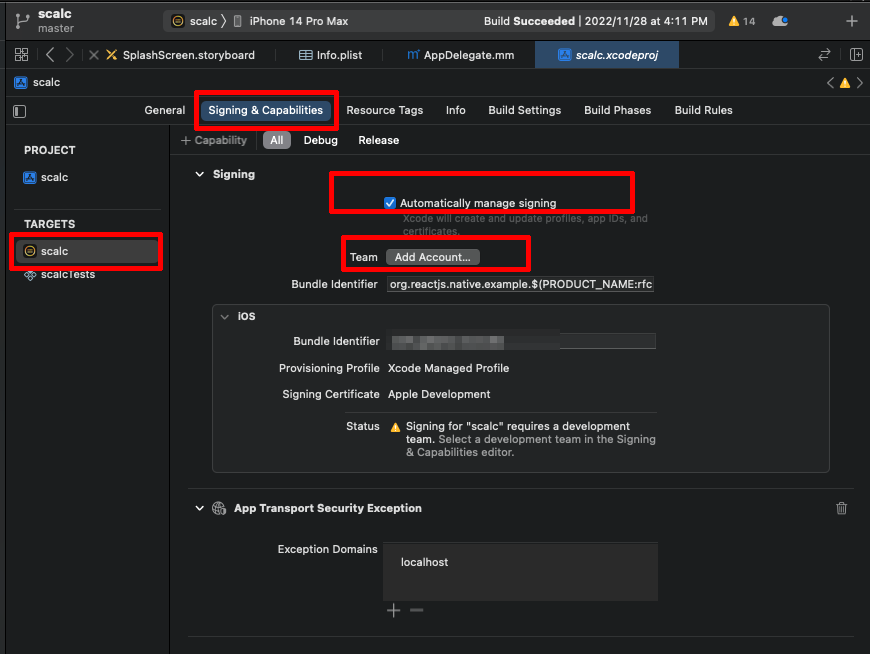The image size is (870, 654).
Task: Open the Info tab
Action: coord(456,110)
